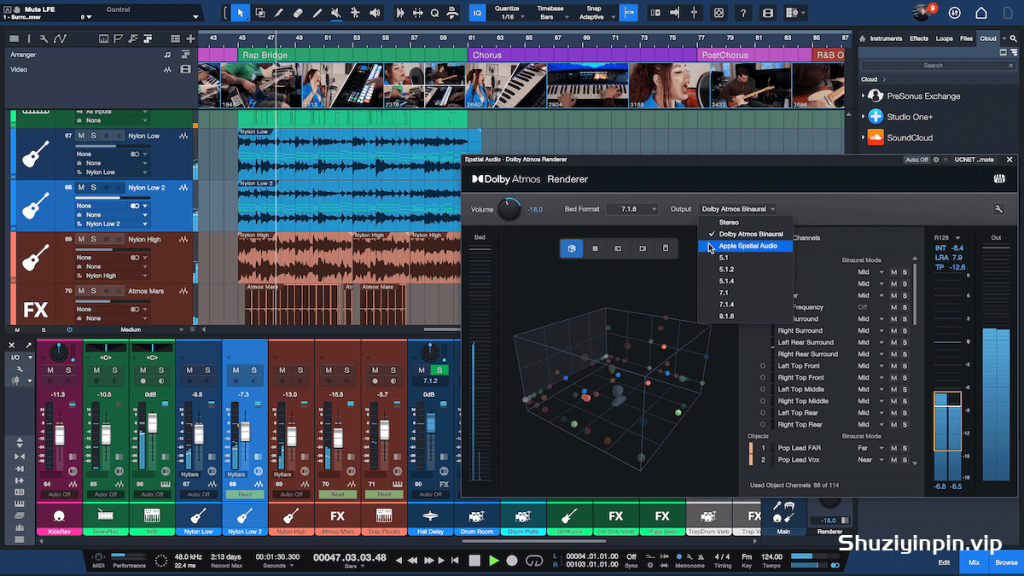Open the Timebase Bars dropdown
Image resolution: width=1024 pixels, height=576 pixels.
551,13
